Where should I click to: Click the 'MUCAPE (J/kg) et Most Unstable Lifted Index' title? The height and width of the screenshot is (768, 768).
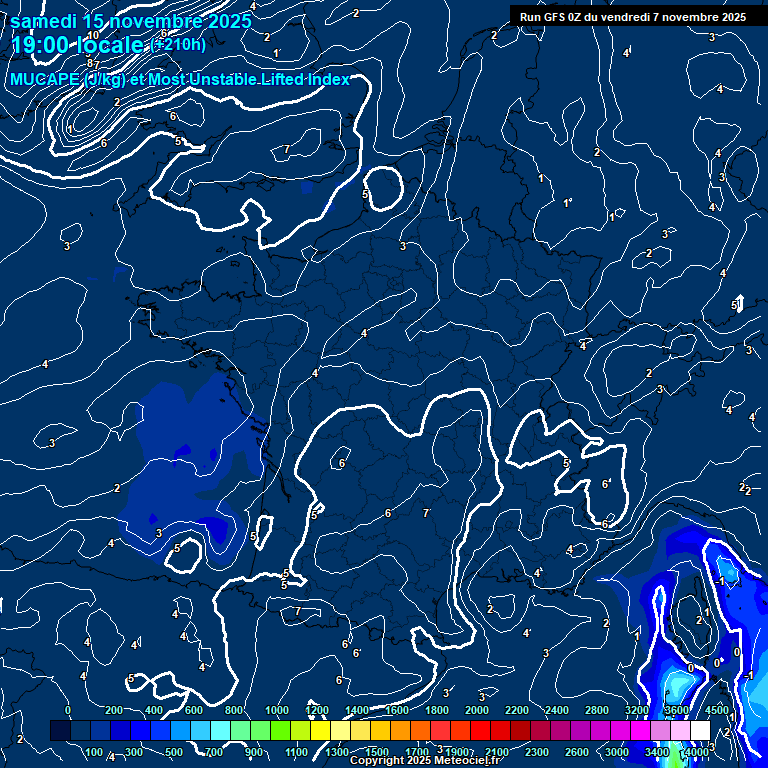pyautogui.click(x=180, y=79)
